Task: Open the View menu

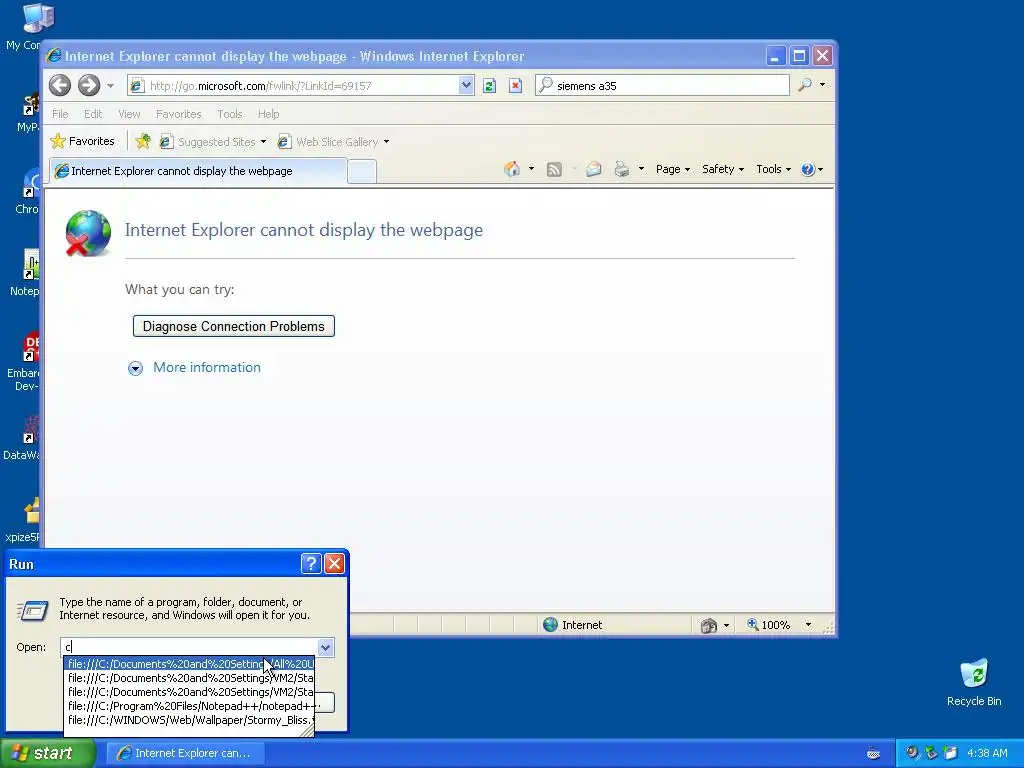Action: [129, 114]
